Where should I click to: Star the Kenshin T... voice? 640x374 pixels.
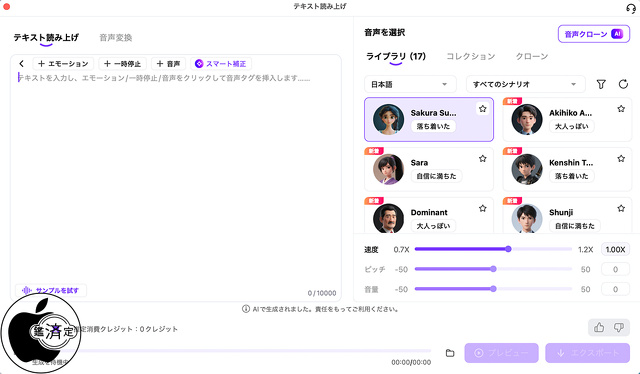tap(621, 158)
